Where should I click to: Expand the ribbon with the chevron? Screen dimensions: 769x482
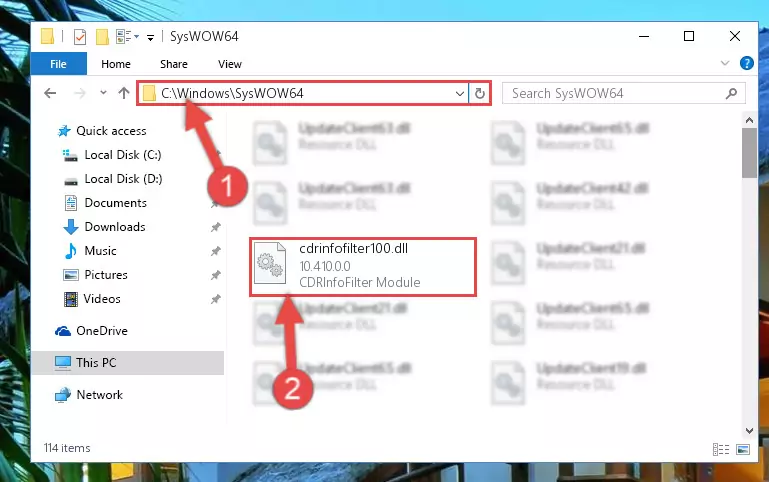[x=725, y=63]
